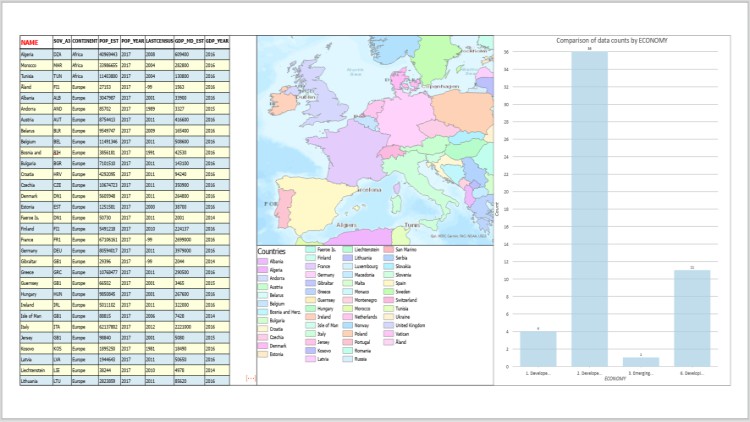Select Tunisia name cell in the table
This screenshot has width=750, height=422.
pyautogui.click(x=36, y=76)
